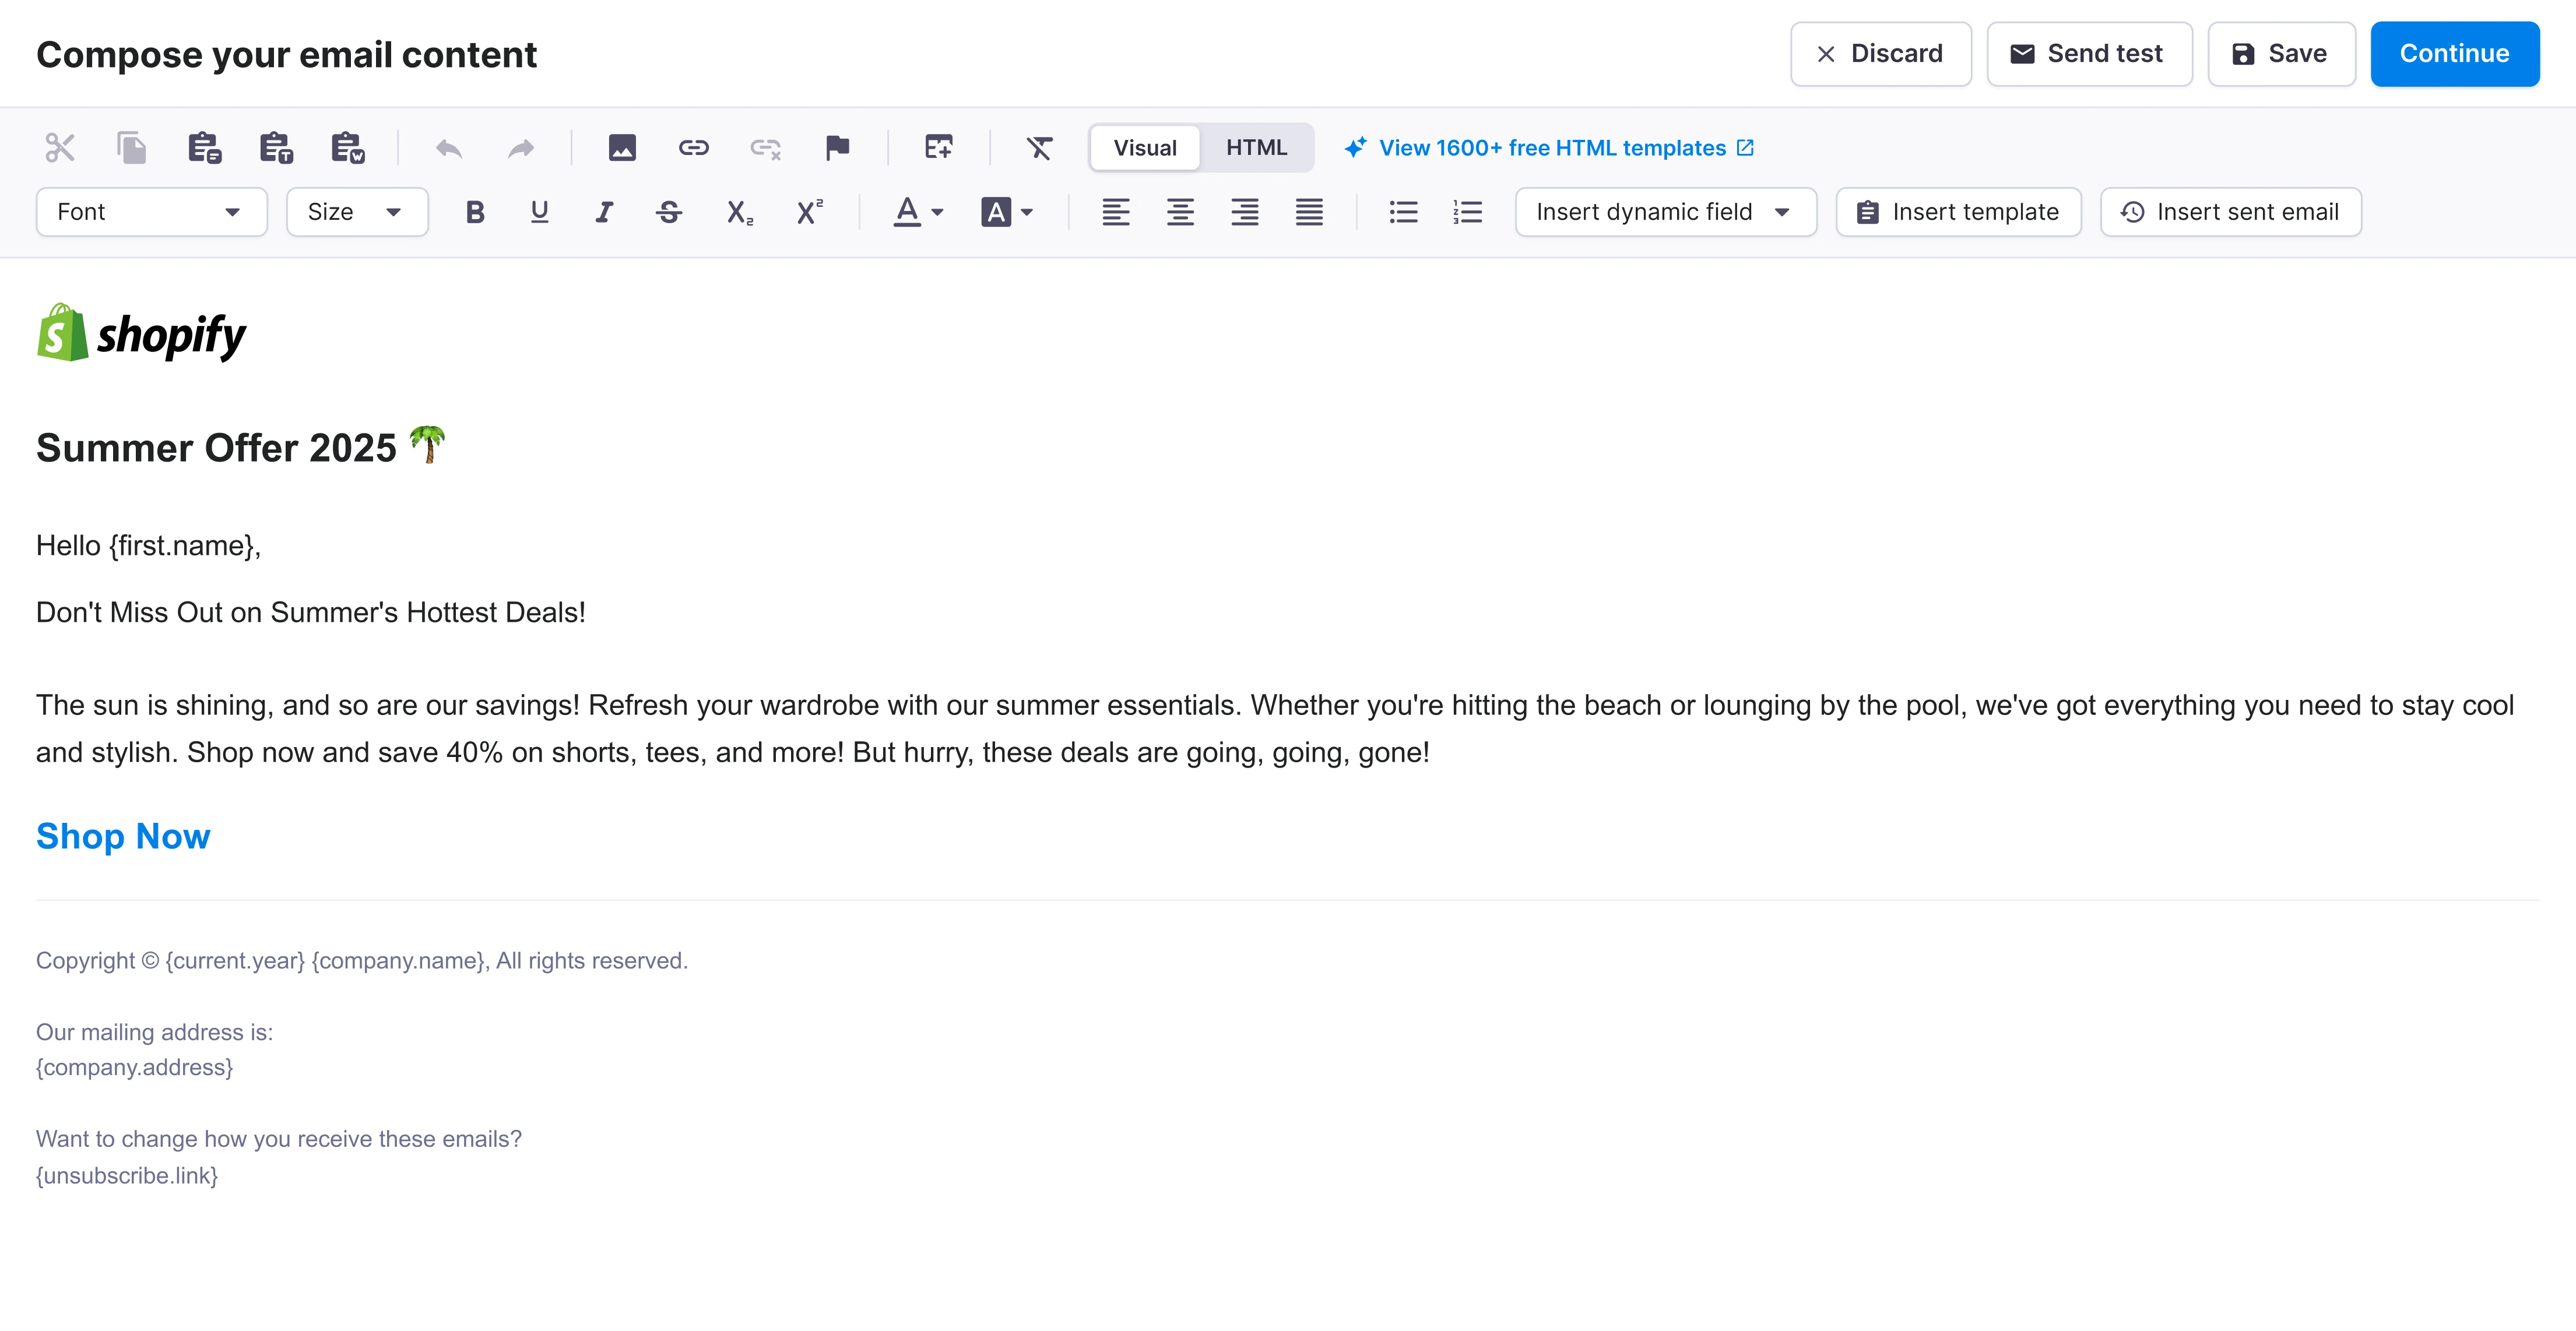Insert a numbered list
The height and width of the screenshot is (1331, 2576).
[1468, 212]
